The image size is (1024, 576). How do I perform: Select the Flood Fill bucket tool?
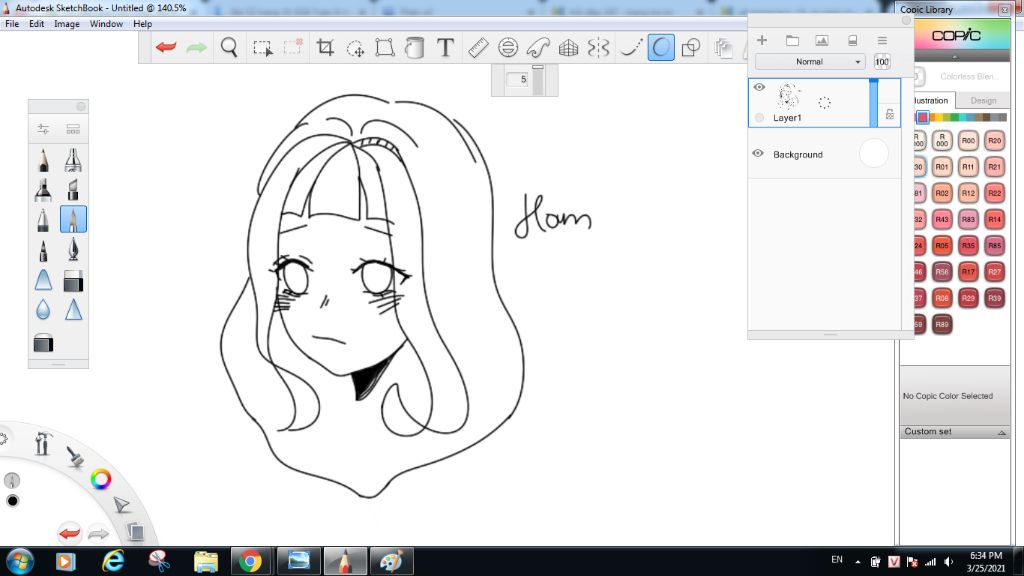pos(415,47)
